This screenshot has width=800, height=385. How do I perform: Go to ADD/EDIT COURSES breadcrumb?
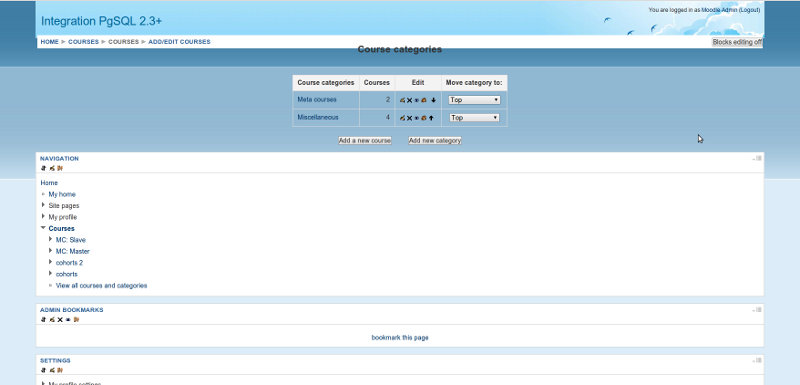[179, 42]
